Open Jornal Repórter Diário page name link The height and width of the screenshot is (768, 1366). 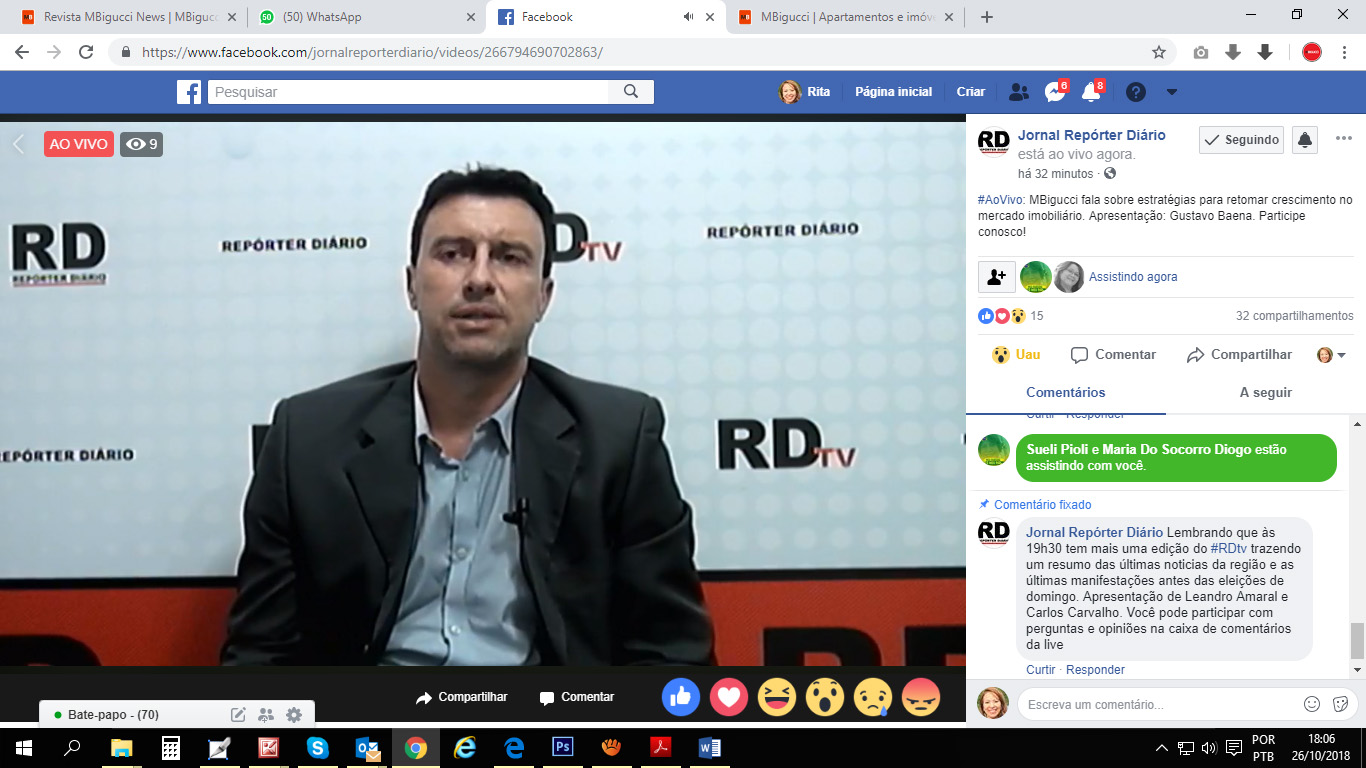click(x=1092, y=135)
